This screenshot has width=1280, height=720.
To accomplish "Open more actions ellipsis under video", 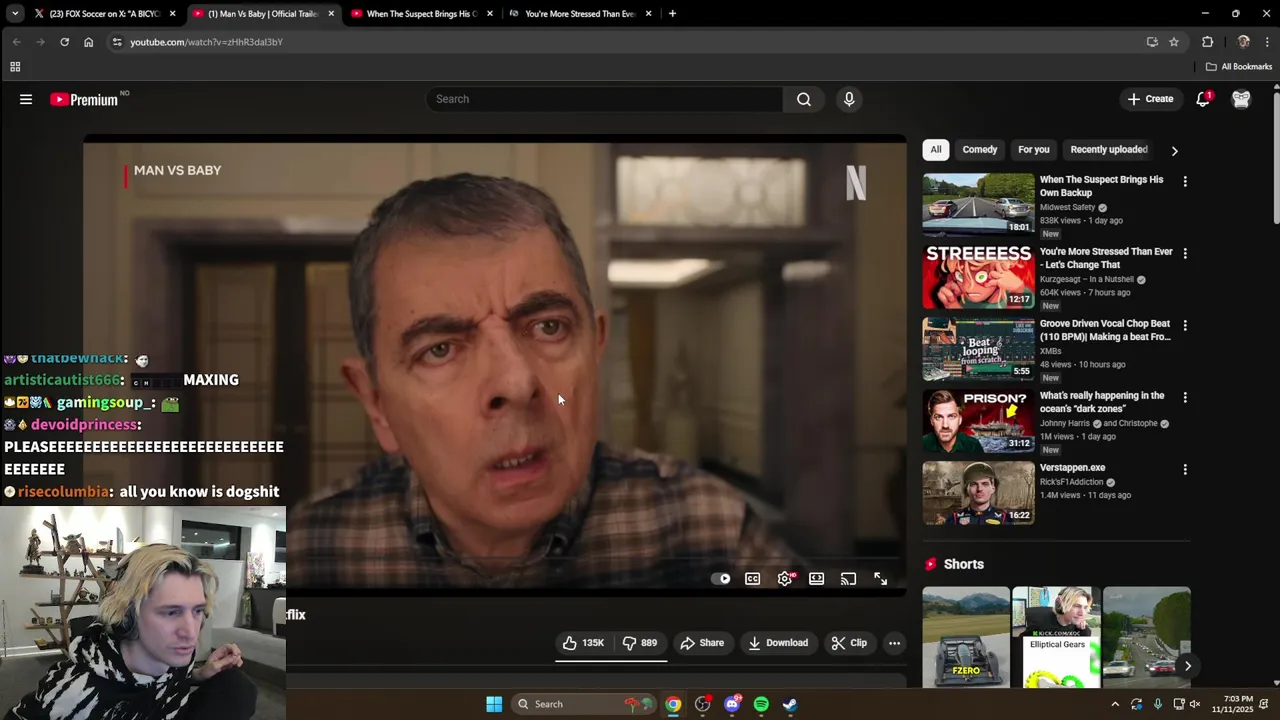I will 895,643.
